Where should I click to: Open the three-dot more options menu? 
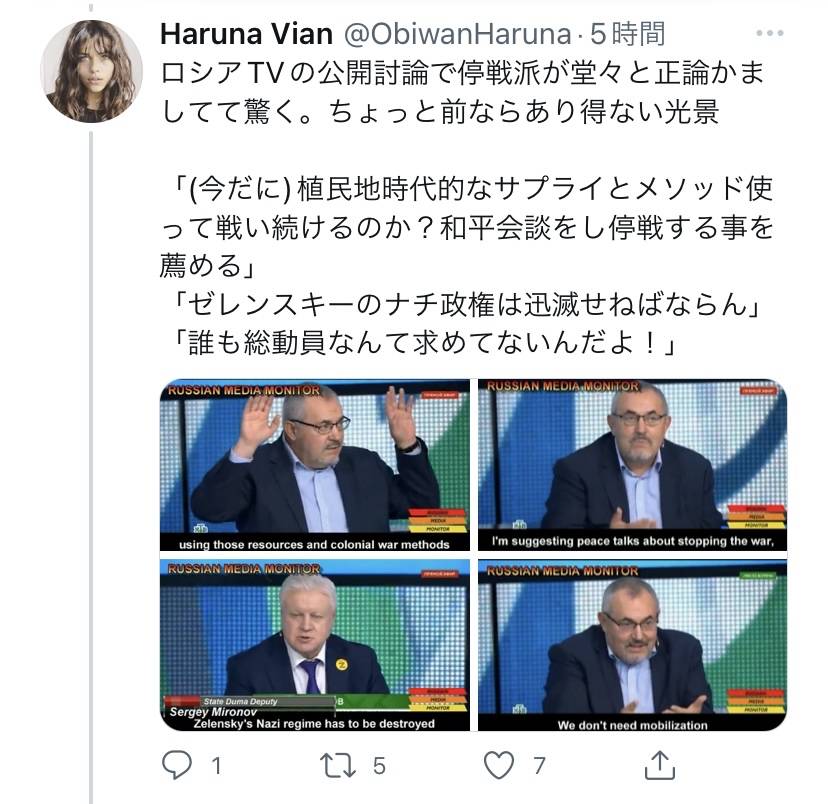coord(769,33)
